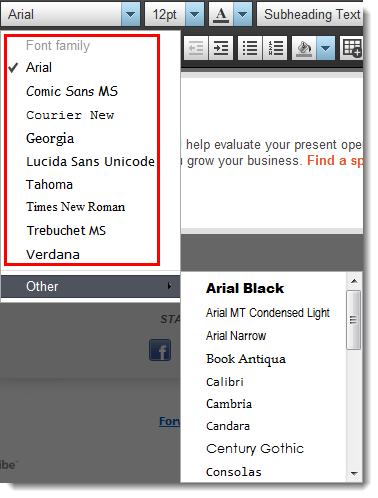Choose Comic Sans MS from font list

coord(72,91)
